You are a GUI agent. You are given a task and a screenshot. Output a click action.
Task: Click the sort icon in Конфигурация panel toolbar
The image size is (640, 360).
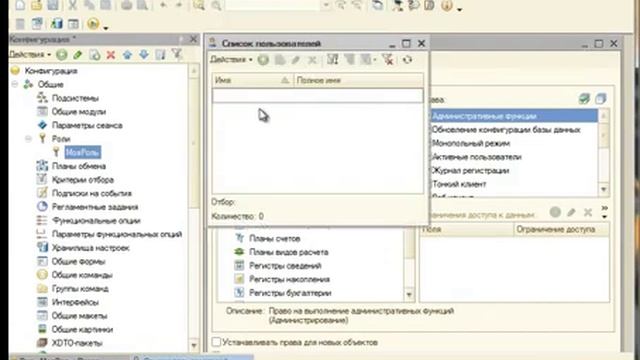tap(160, 54)
